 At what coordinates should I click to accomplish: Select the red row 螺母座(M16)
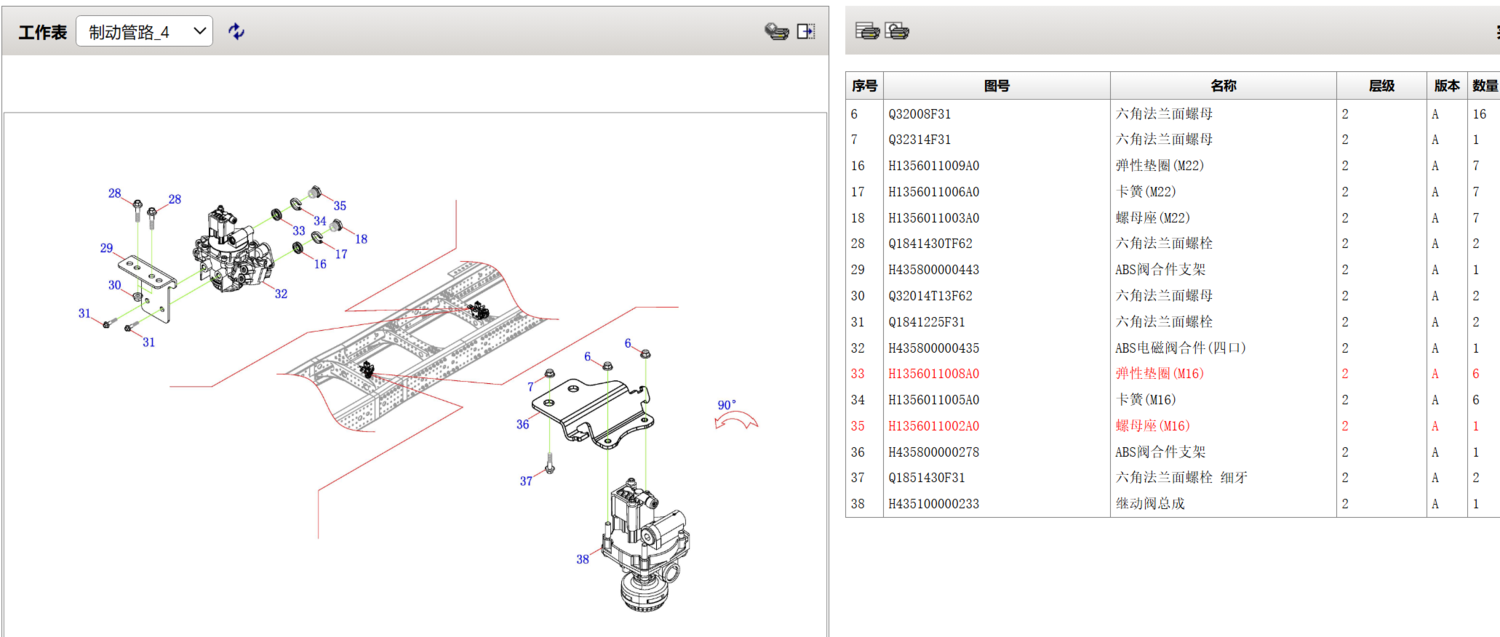tap(1152, 426)
